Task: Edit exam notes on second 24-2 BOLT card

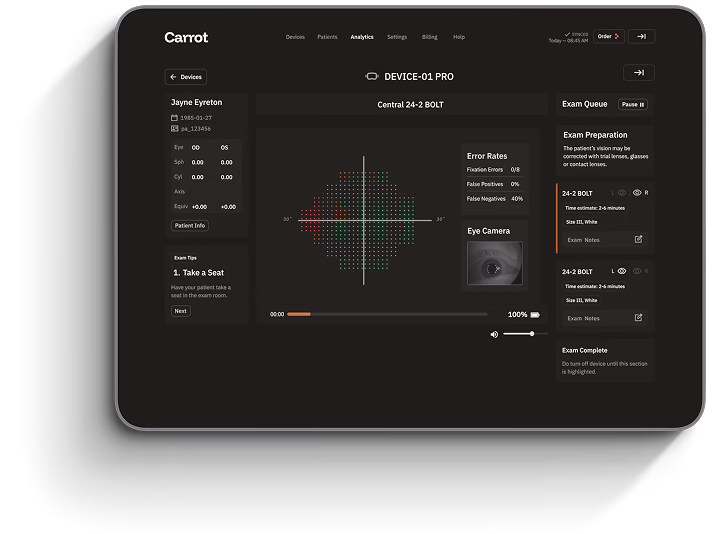Action: click(638, 318)
